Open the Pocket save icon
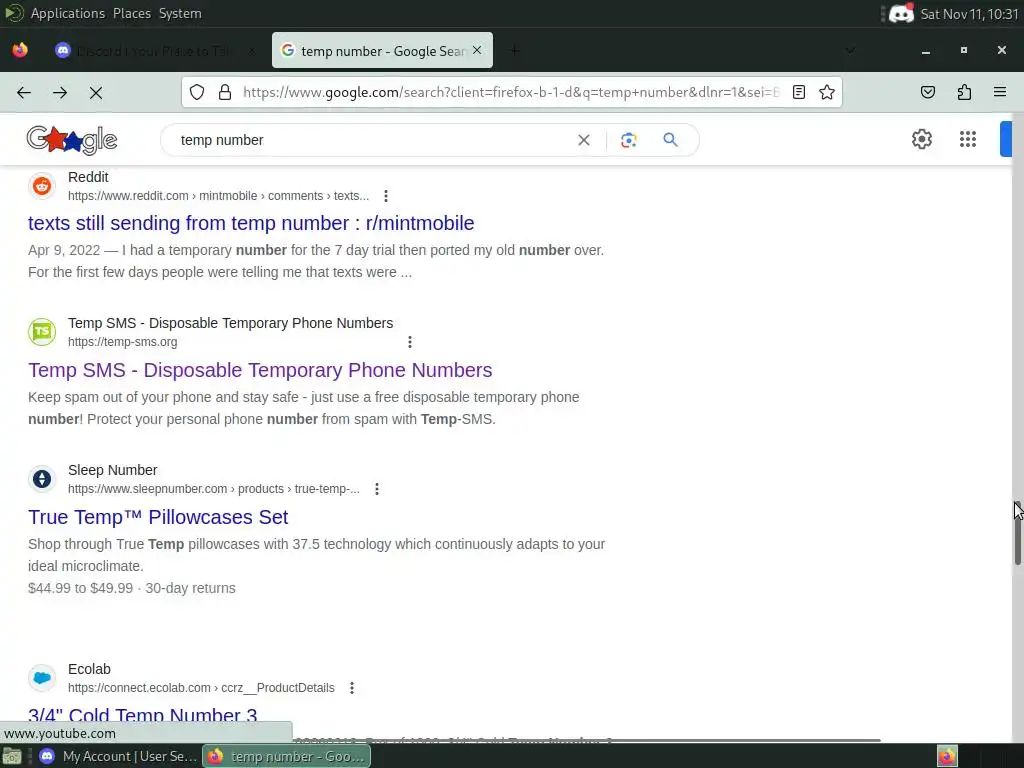Viewport: 1024px width, 768px height. tap(927, 92)
